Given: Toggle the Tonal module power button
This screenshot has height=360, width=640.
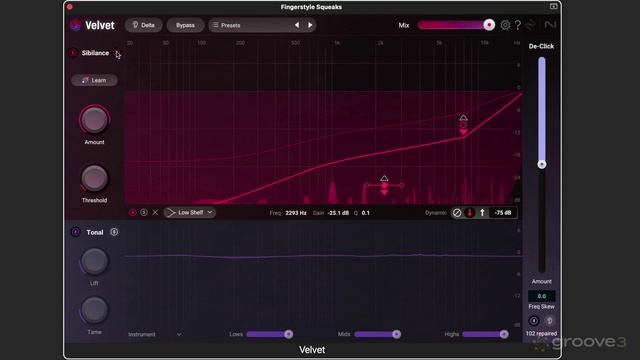Looking at the screenshot, I should [x=76, y=232].
